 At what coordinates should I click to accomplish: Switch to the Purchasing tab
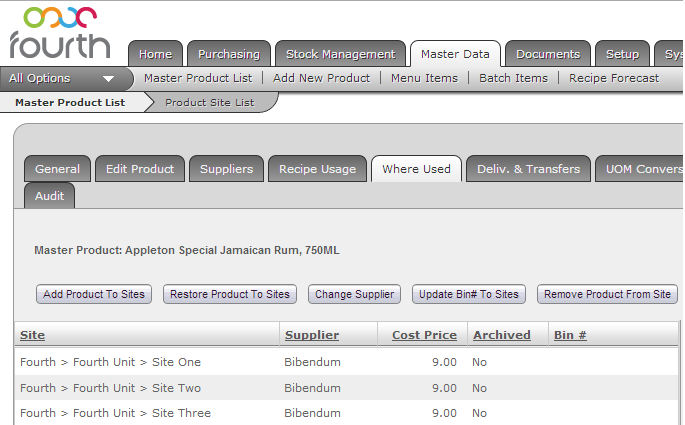pyautogui.click(x=228, y=54)
